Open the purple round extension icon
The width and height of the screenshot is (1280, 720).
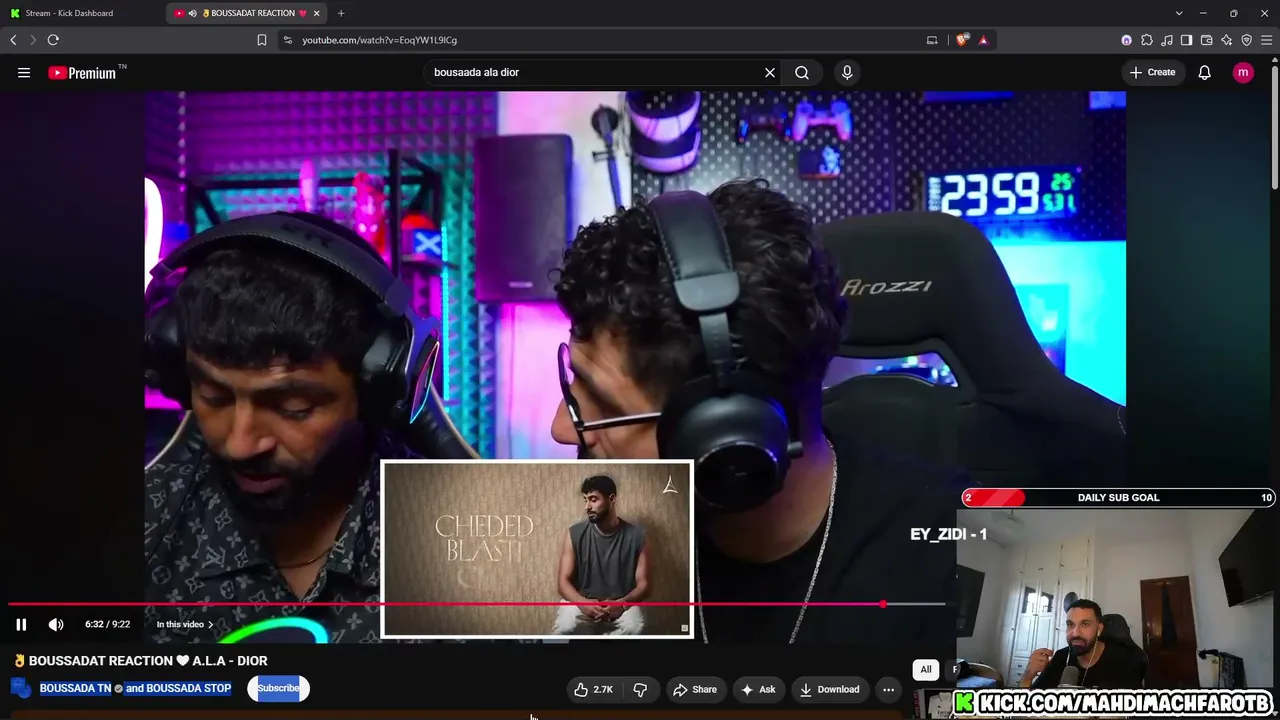tap(1127, 40)
